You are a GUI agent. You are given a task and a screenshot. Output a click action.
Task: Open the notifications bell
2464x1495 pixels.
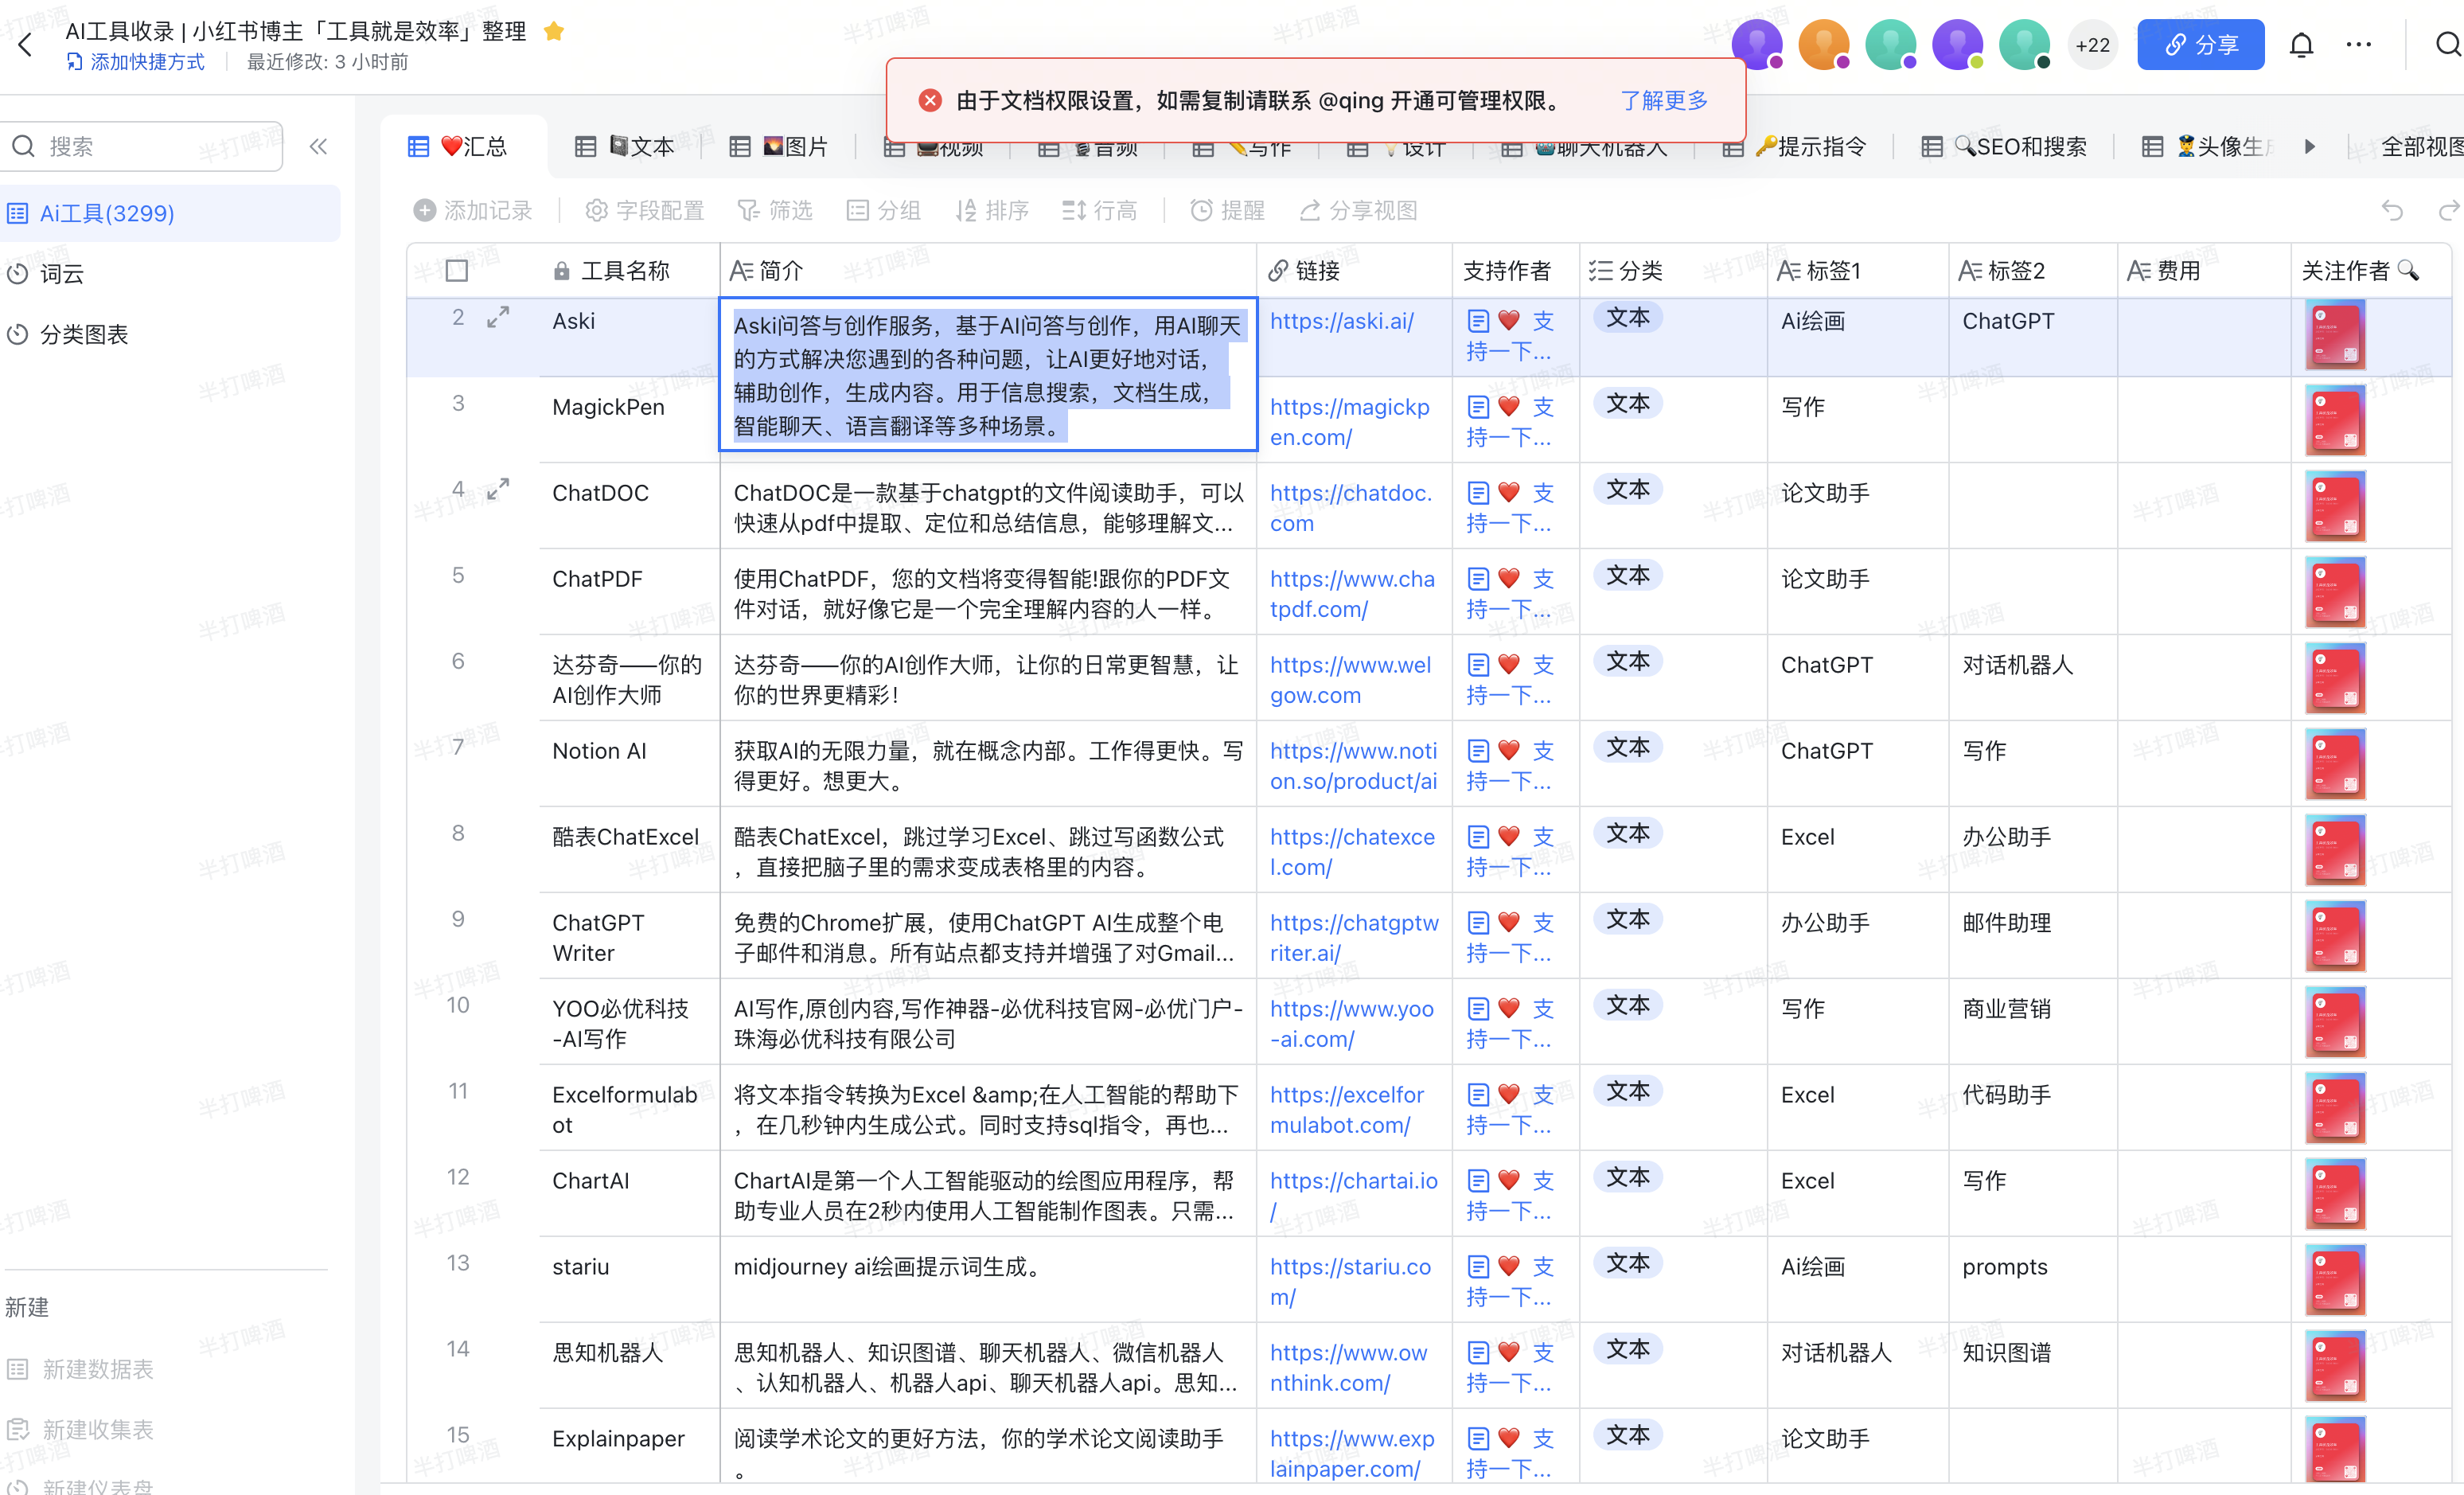pos(2302,44)
